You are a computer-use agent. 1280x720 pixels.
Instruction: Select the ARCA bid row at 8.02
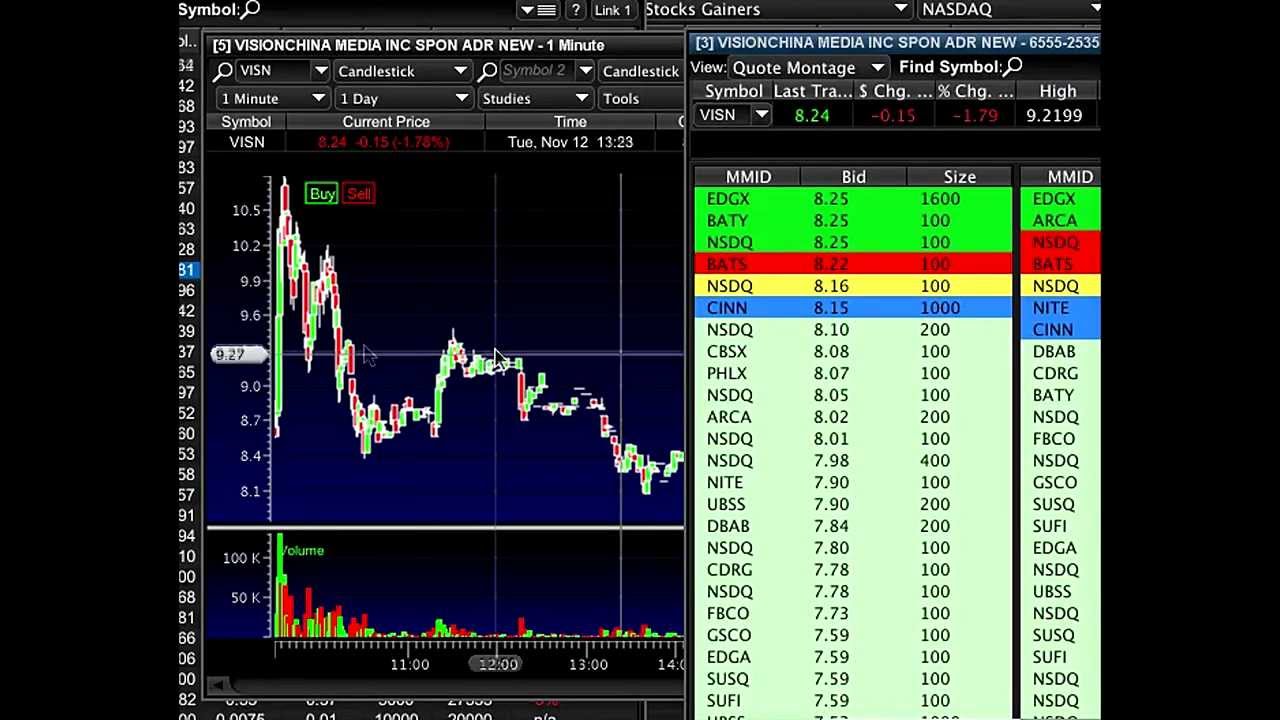pos(853,417)
